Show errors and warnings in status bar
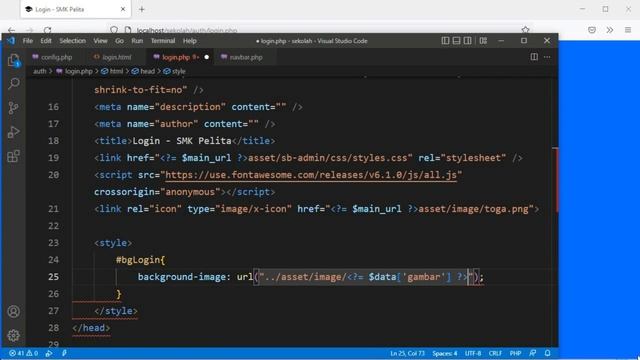This screenshot has width=640, height=360. tap(24, 353)
